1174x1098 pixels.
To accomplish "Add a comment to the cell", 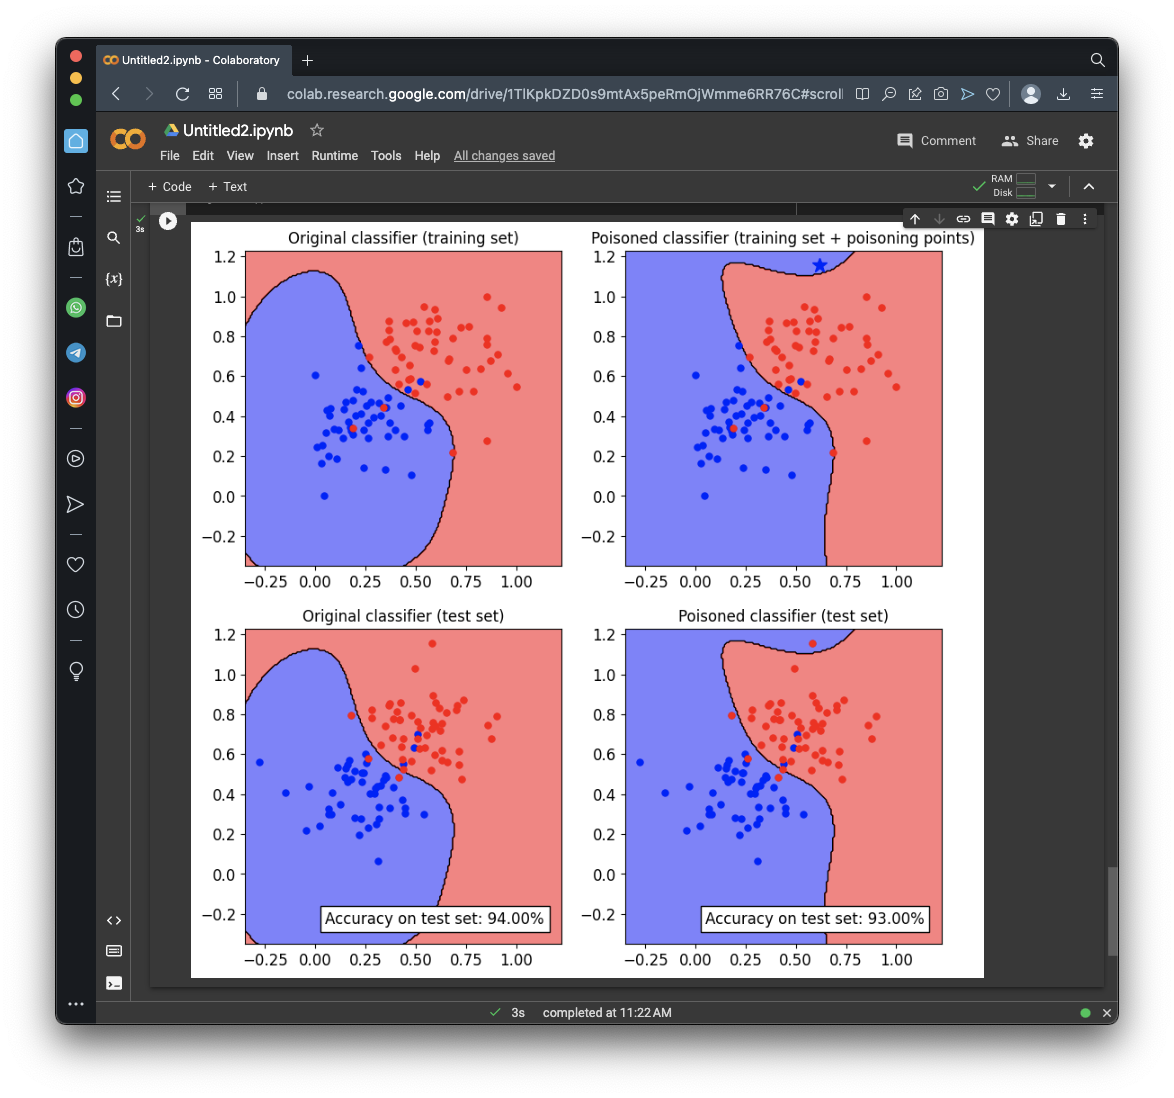I will pyautogui.click(x=988, y=219).
